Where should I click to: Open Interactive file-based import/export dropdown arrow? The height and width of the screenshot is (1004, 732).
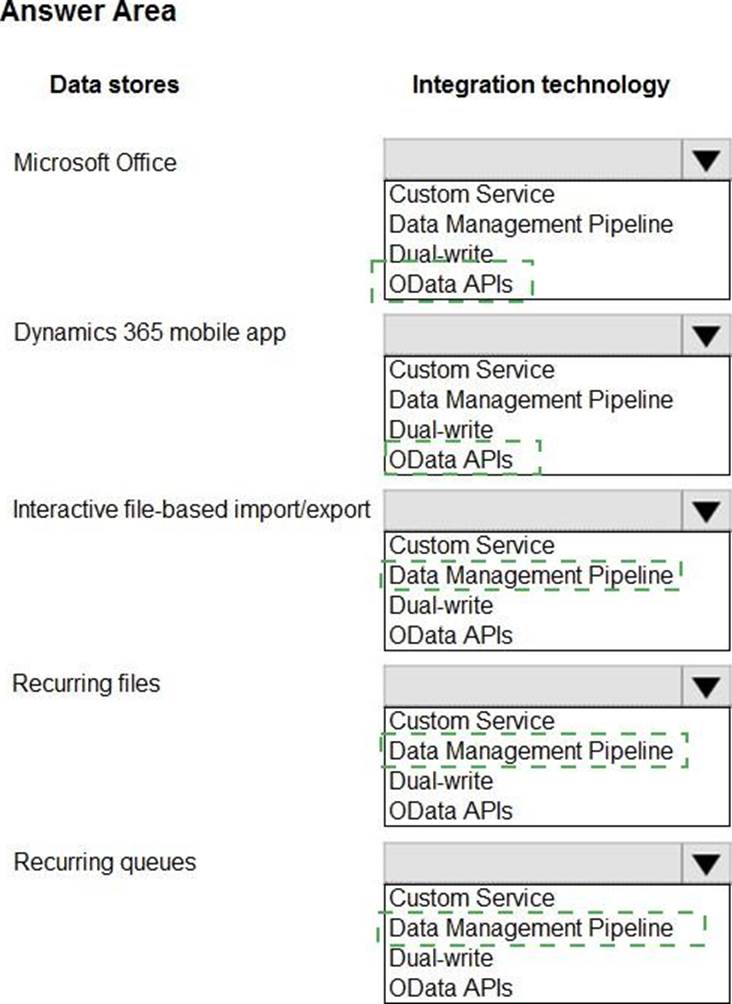pyautogui.click(x=705, y=511)
